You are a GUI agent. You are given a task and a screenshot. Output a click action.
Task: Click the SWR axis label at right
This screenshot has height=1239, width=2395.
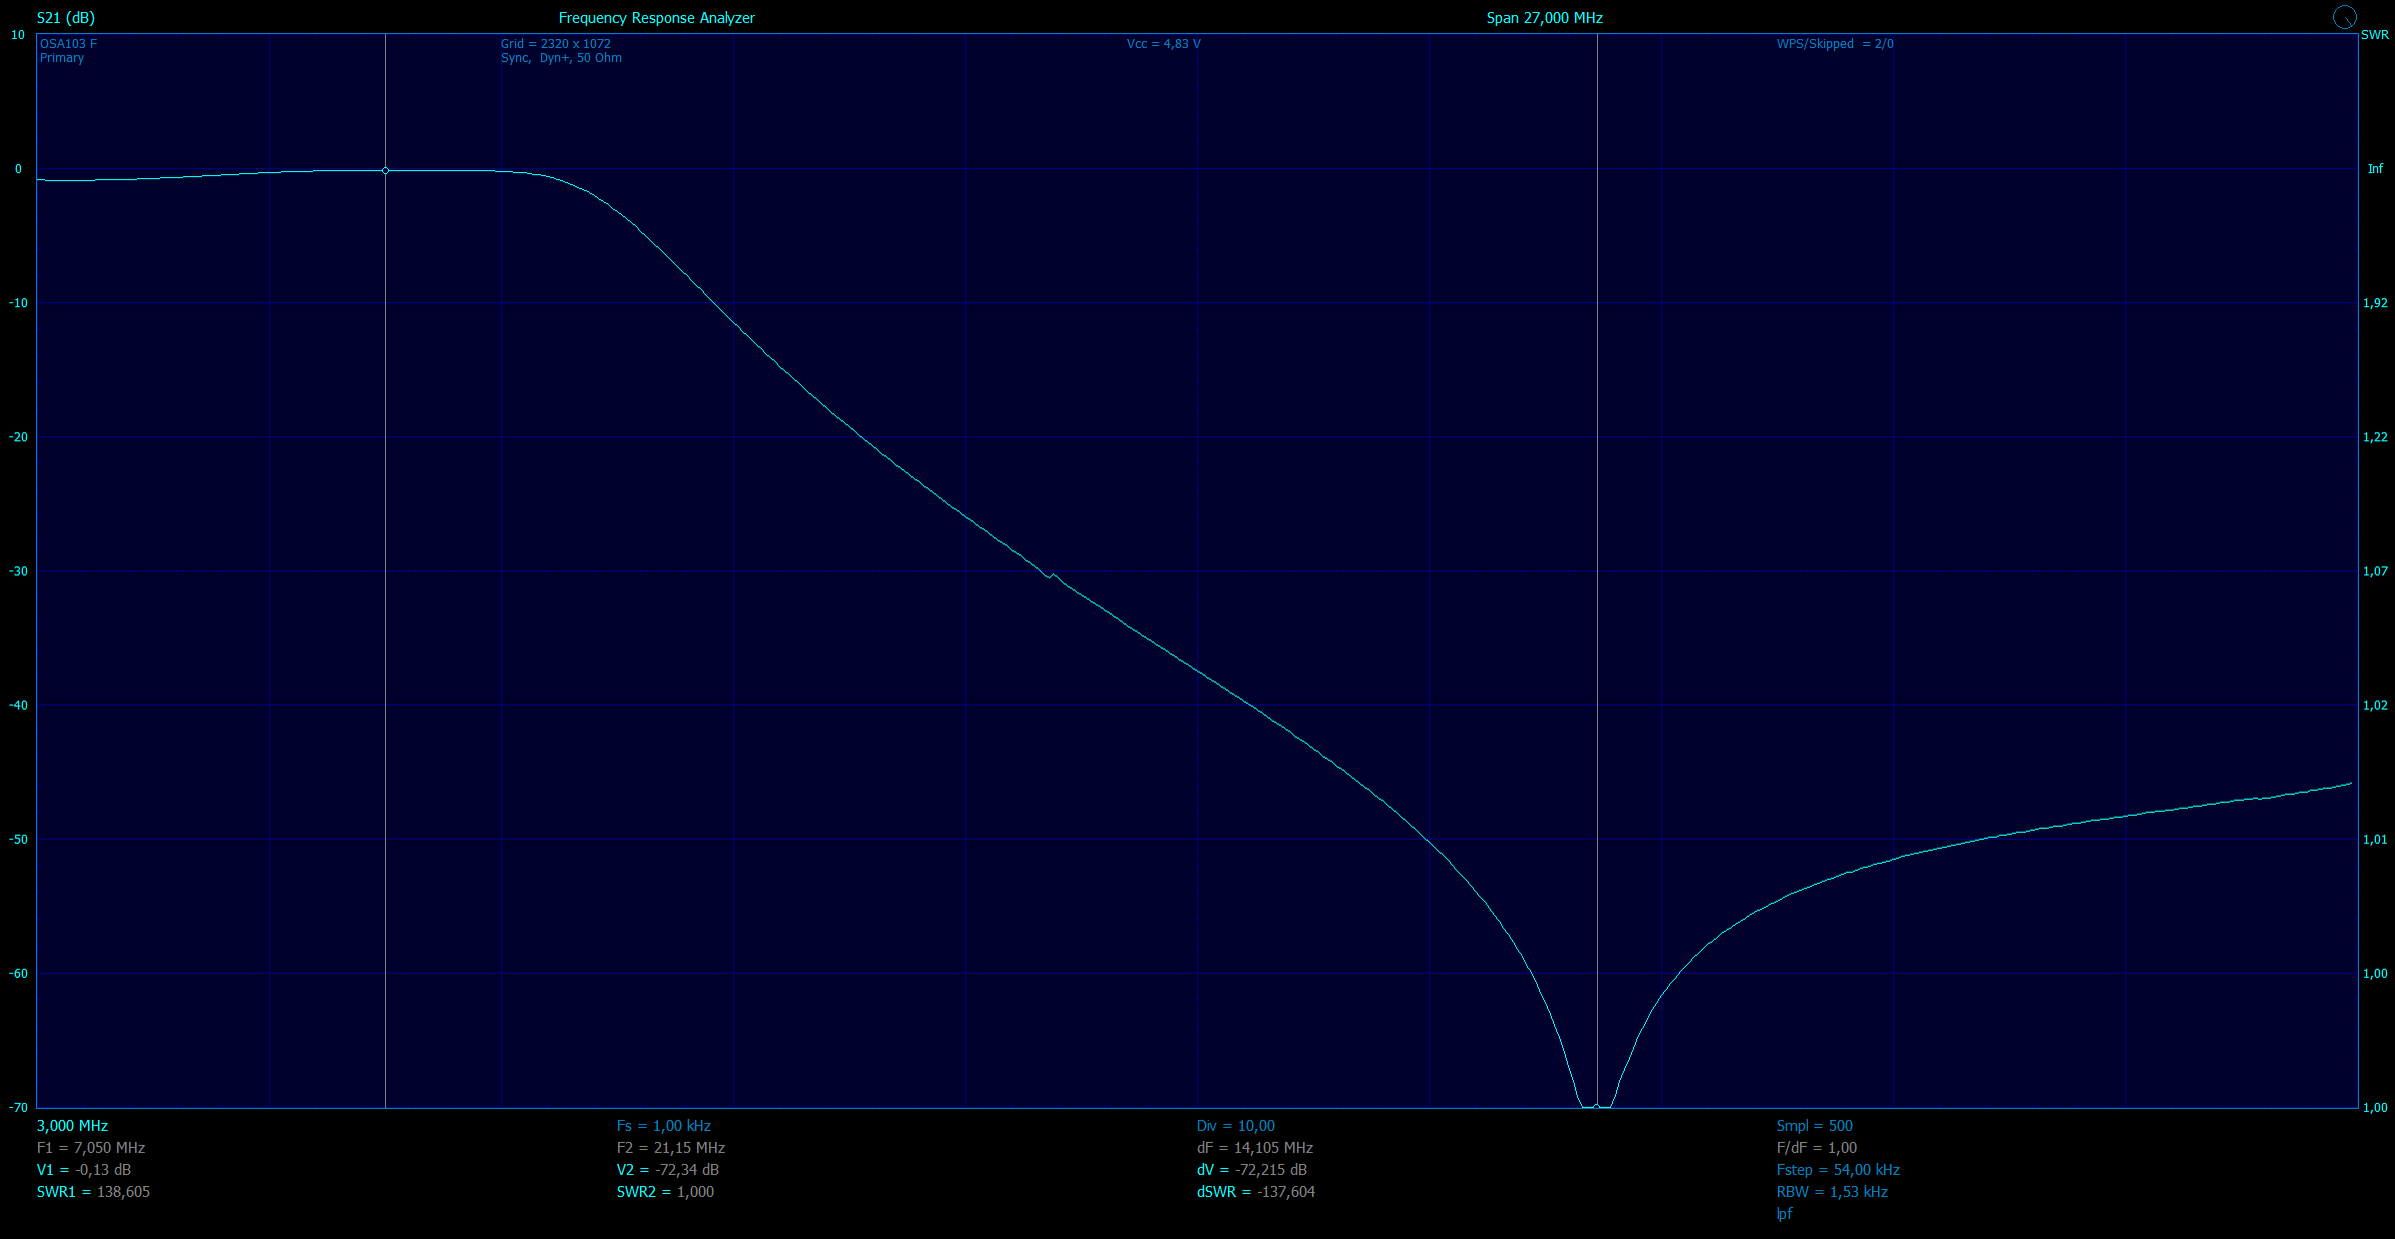click(x=2374, y=35)
